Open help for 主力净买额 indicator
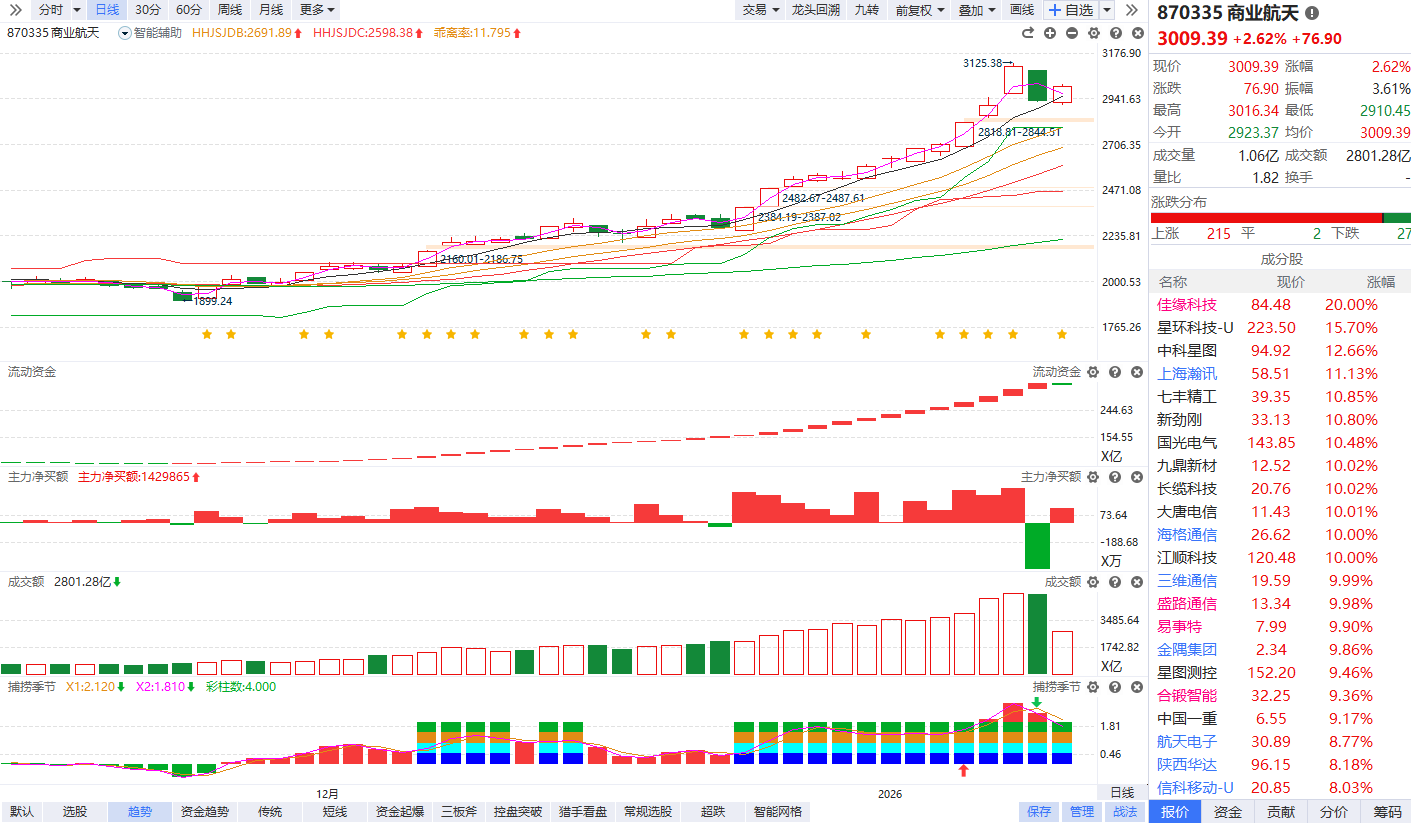This screenshot has height=823, width=1411. [x=1115, y=477]
